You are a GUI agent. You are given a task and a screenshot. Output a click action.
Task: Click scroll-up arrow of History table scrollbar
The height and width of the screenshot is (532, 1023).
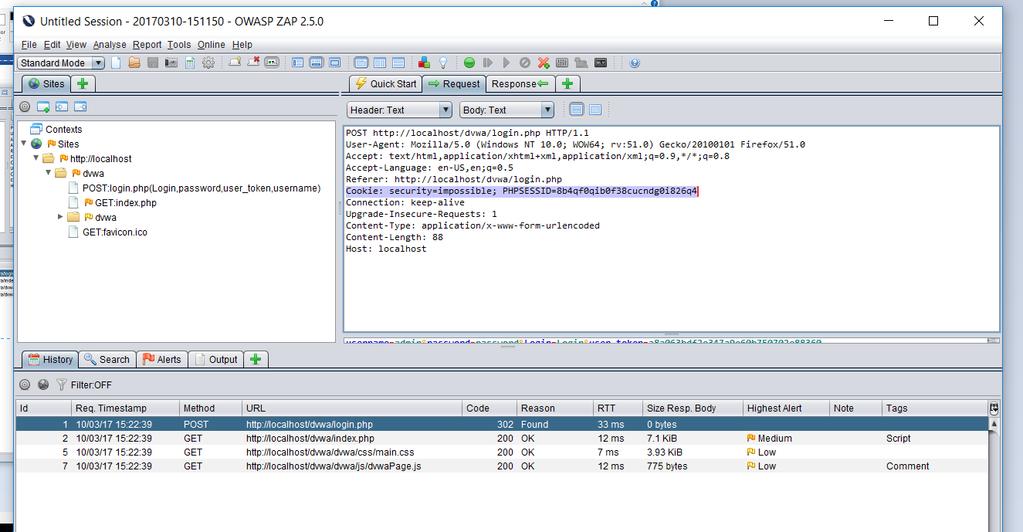tap(994, 424)
